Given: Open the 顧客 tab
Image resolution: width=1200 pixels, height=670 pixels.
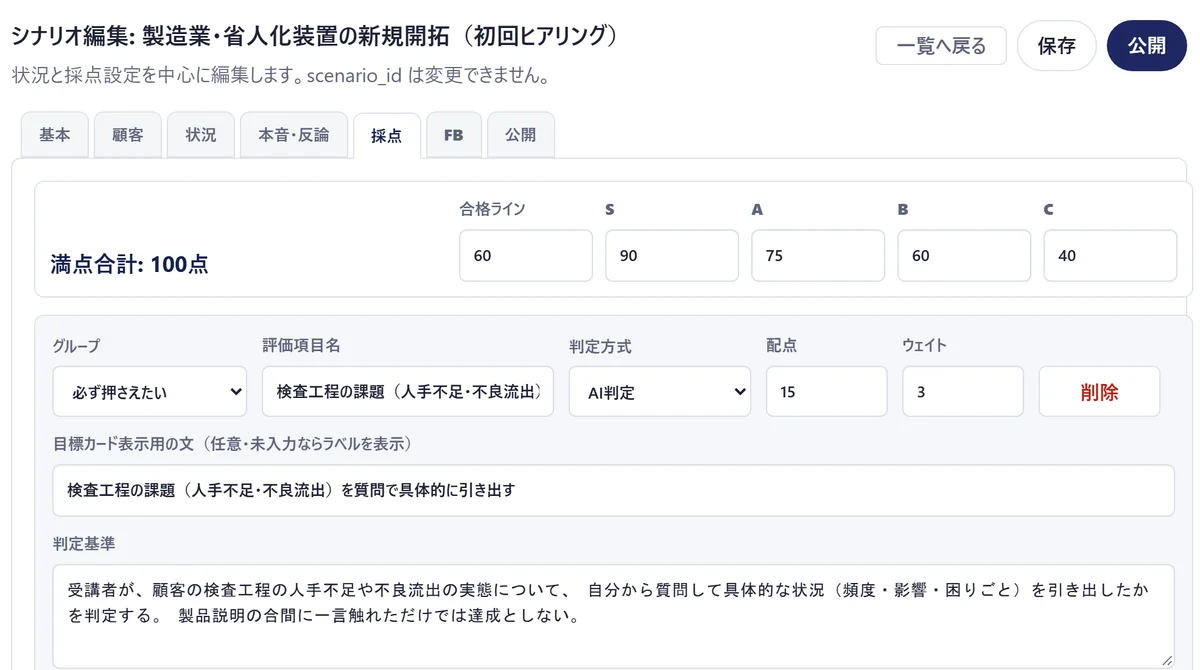Looking at the screenshot, I should 128,135.
